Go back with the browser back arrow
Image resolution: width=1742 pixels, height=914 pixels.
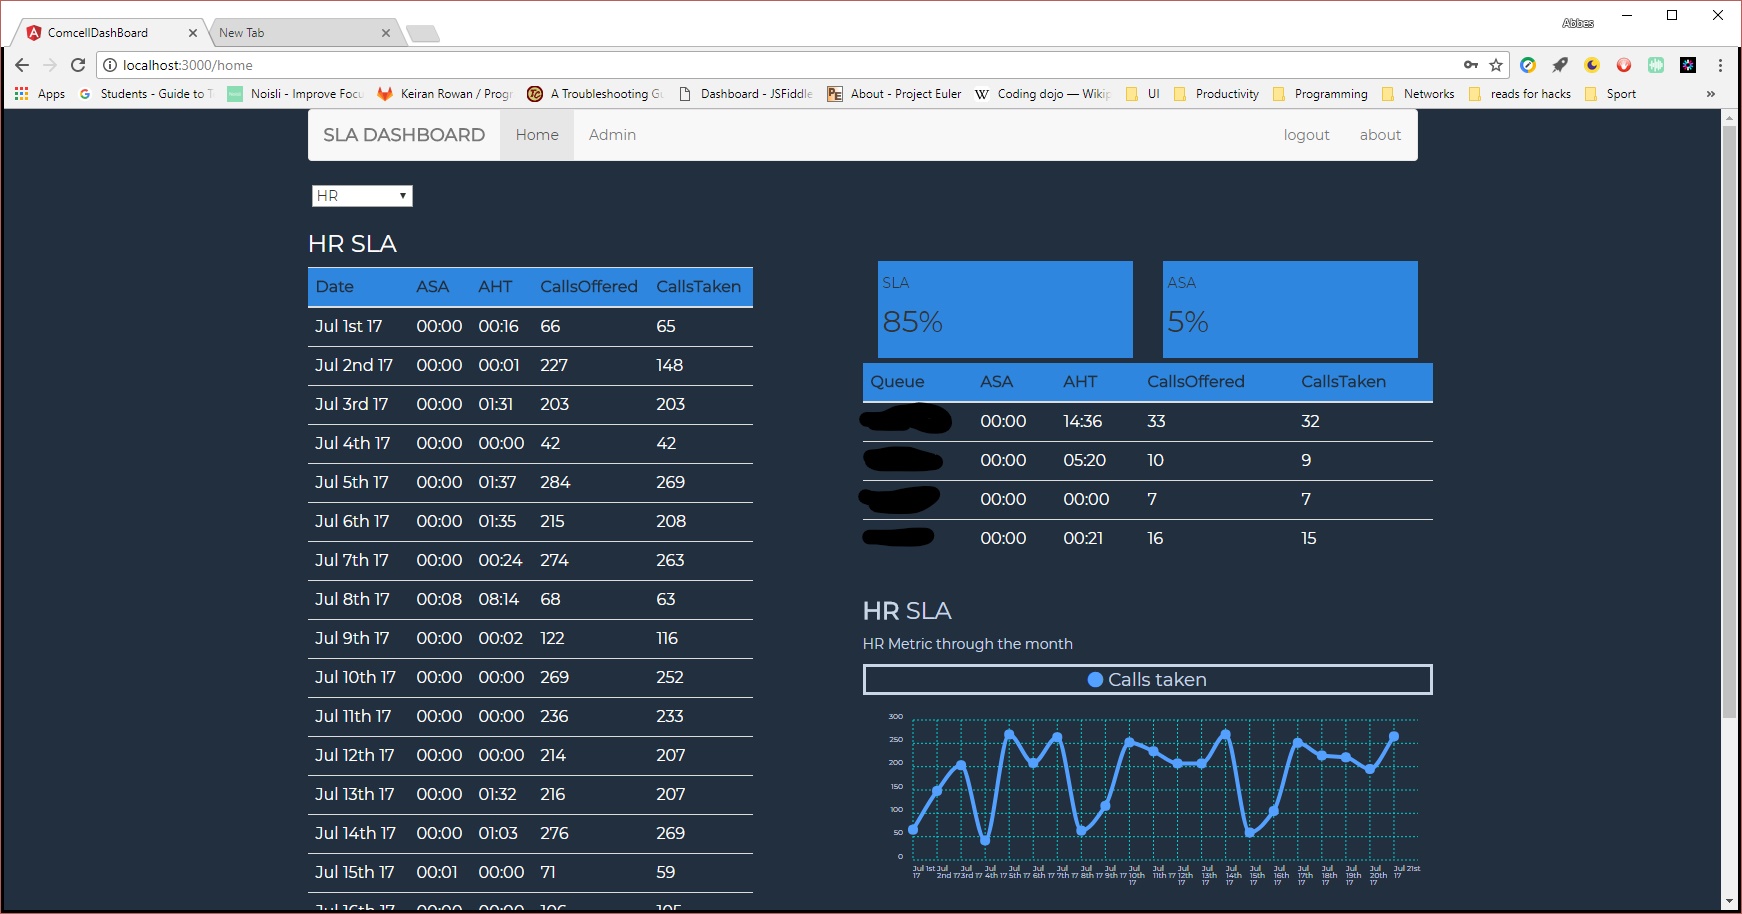22,65
